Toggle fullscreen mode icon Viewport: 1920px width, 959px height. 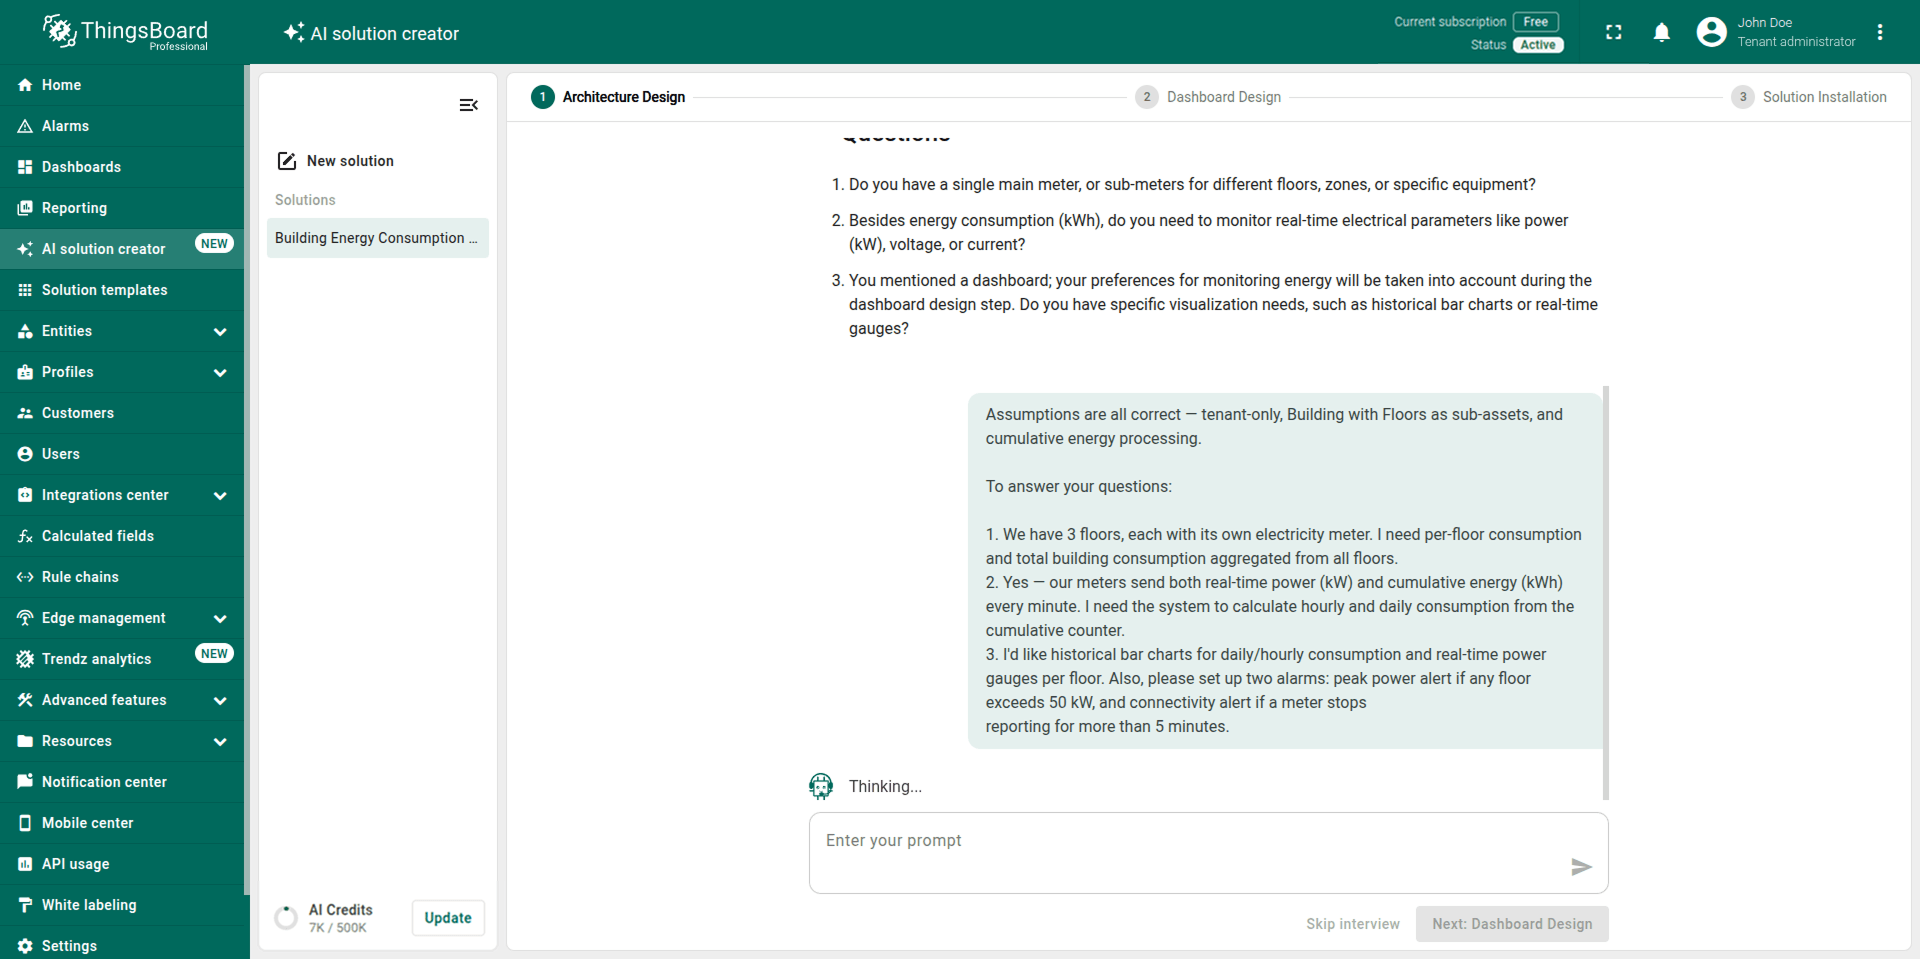click(1613, 33)
